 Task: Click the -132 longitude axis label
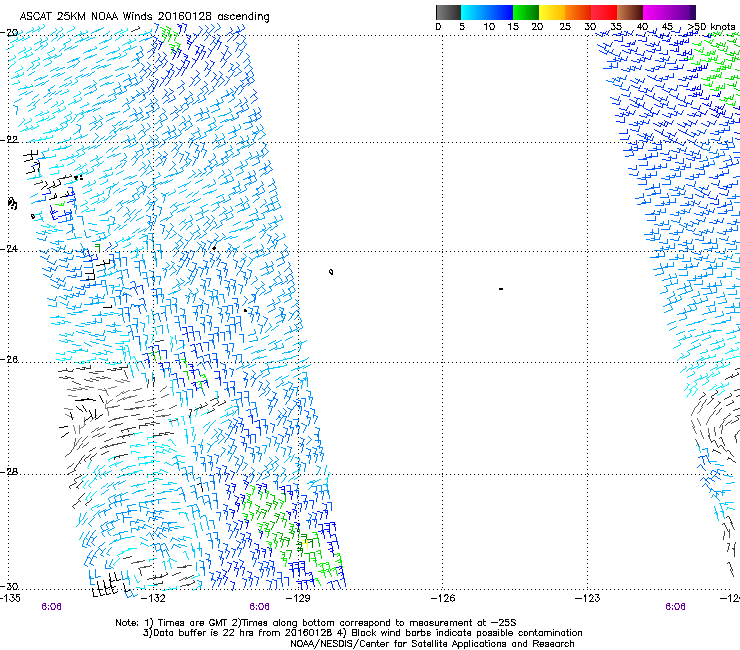[153, 598]
